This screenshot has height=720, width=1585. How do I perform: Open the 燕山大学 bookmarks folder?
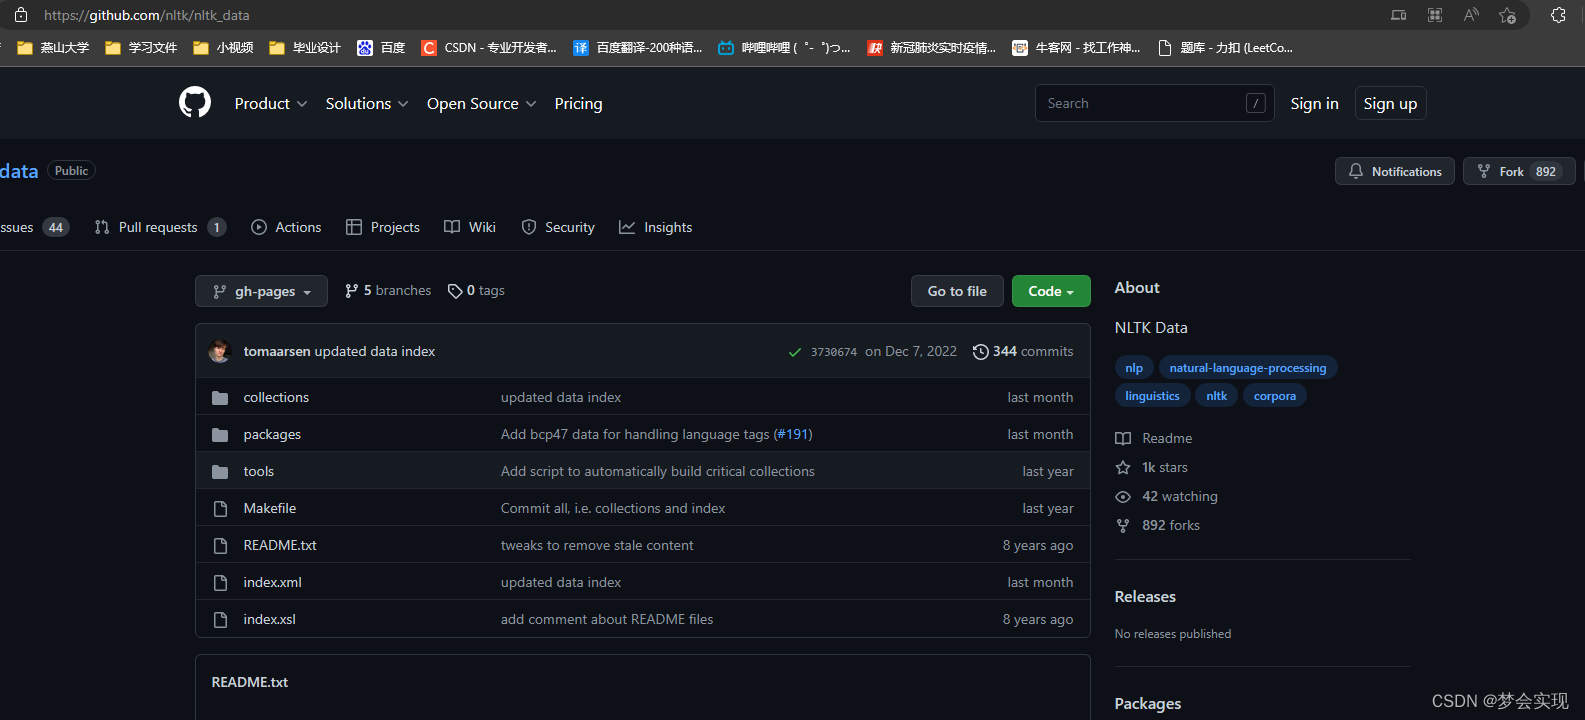click(53, 47)
